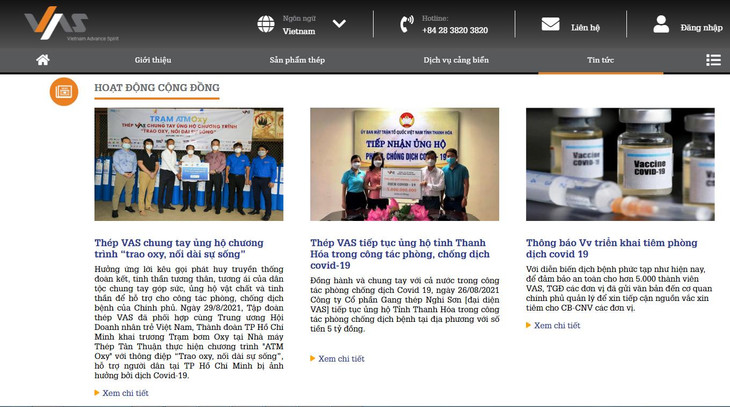Click the Liên hệ contact link
Viewport: 730px width, 407px height.
coord(586,28)
